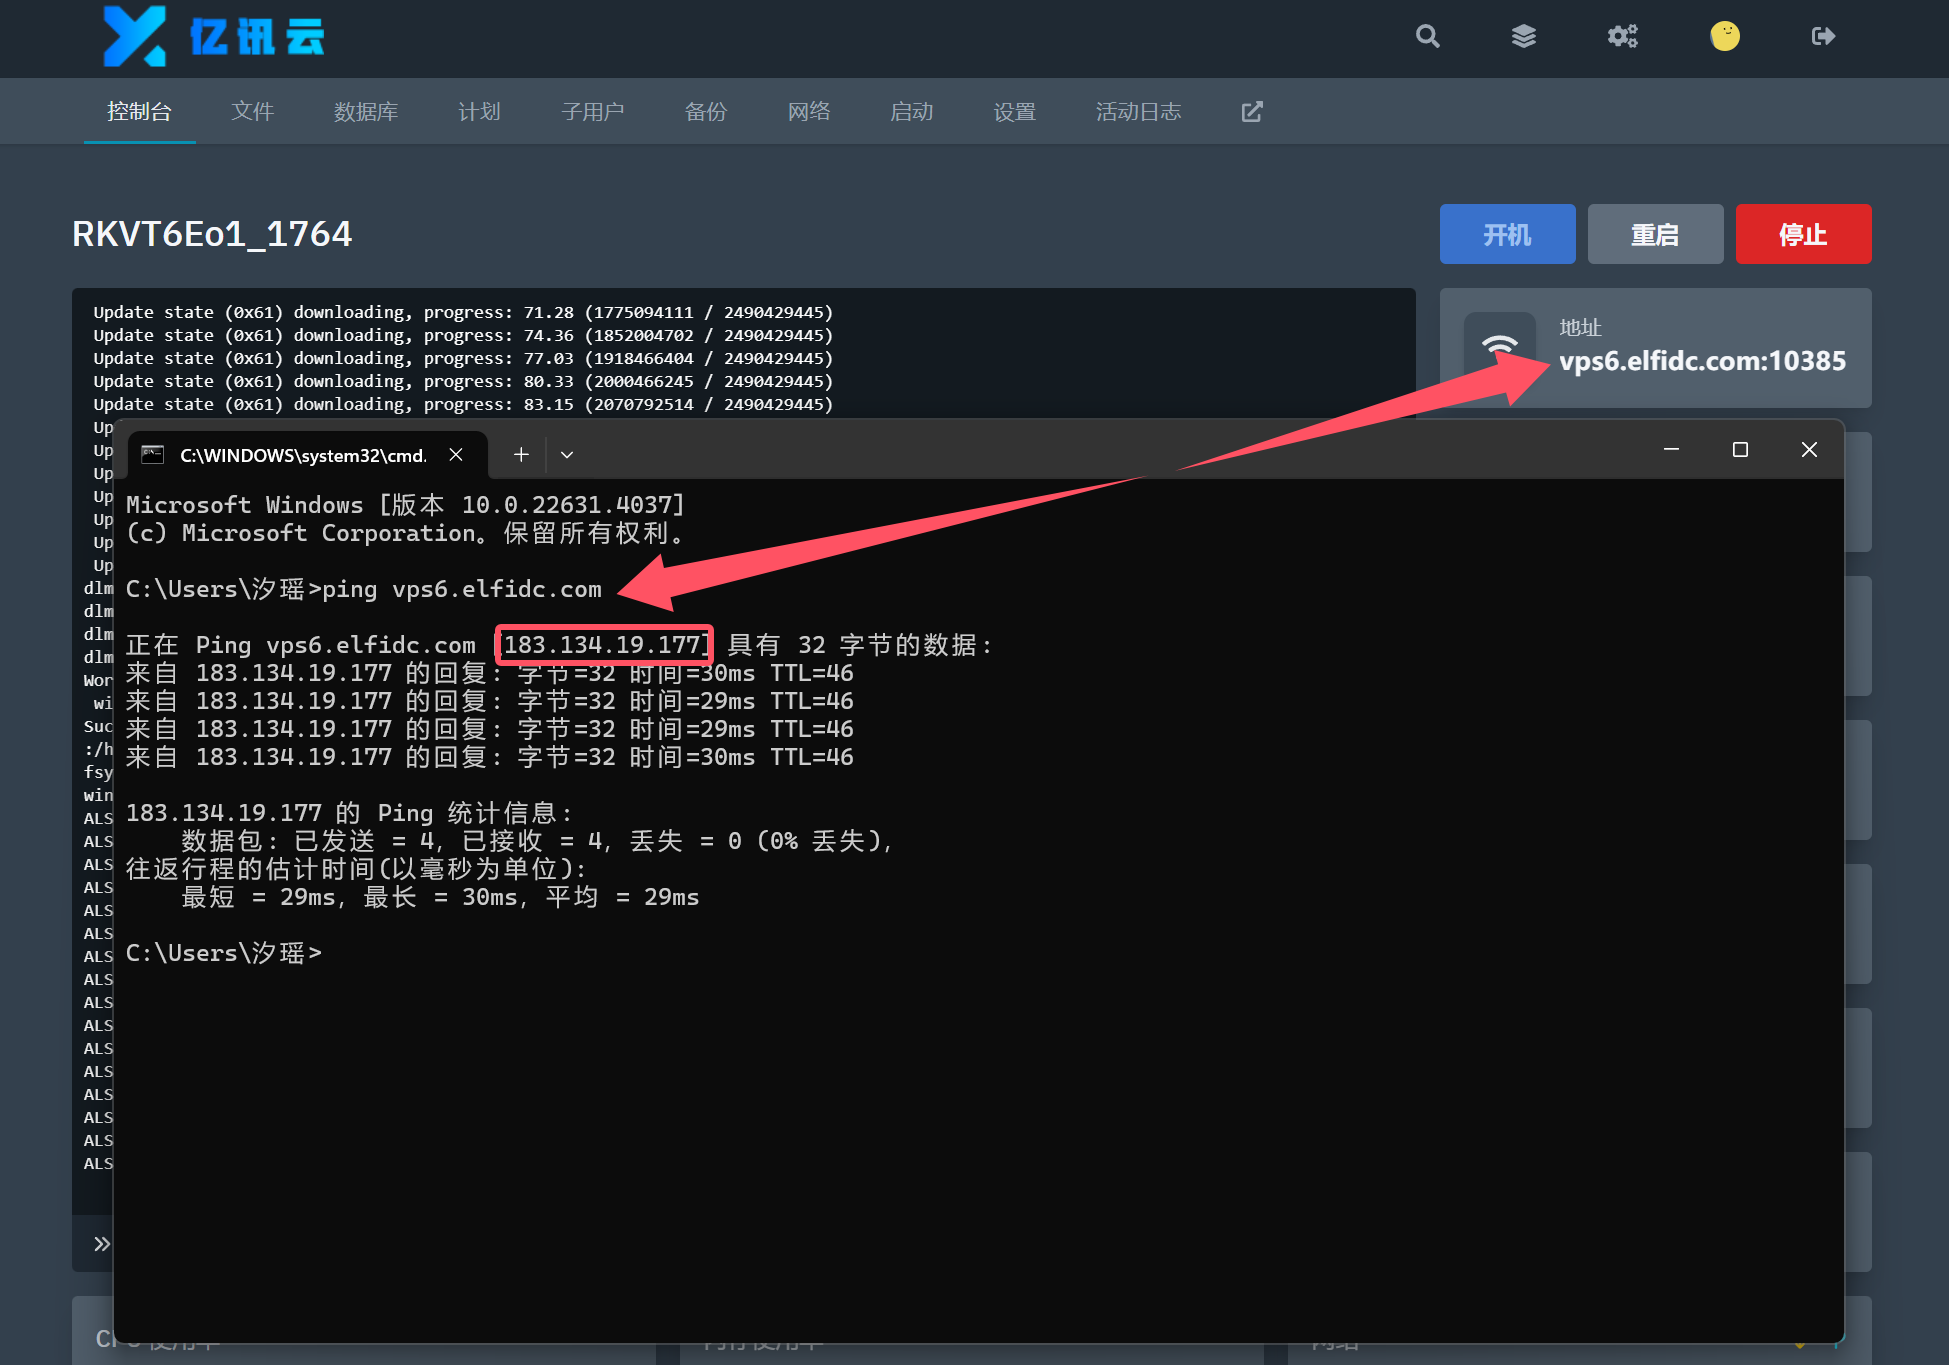Switch to the 备份 tab
The height and width of the screenshot is (1365, 1949).
point(706,112)
